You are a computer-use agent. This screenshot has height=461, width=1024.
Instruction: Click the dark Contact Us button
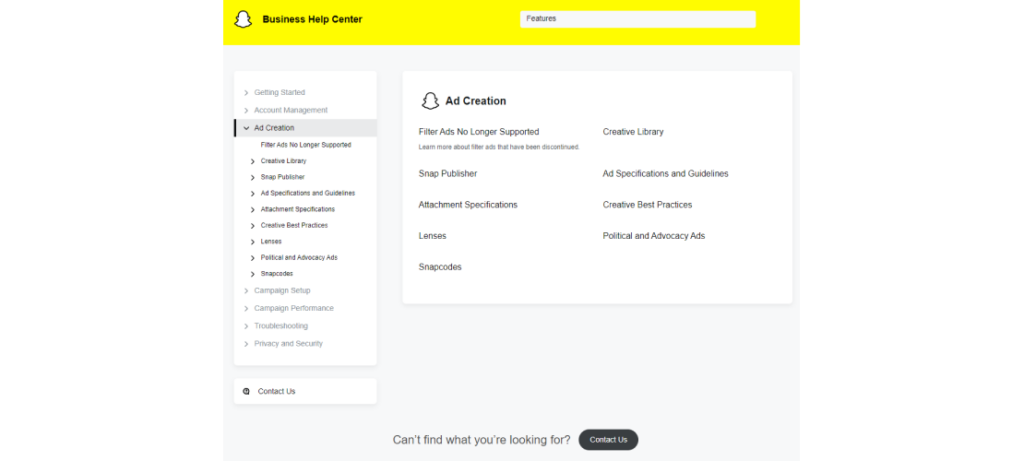click(x=608, y=439)
